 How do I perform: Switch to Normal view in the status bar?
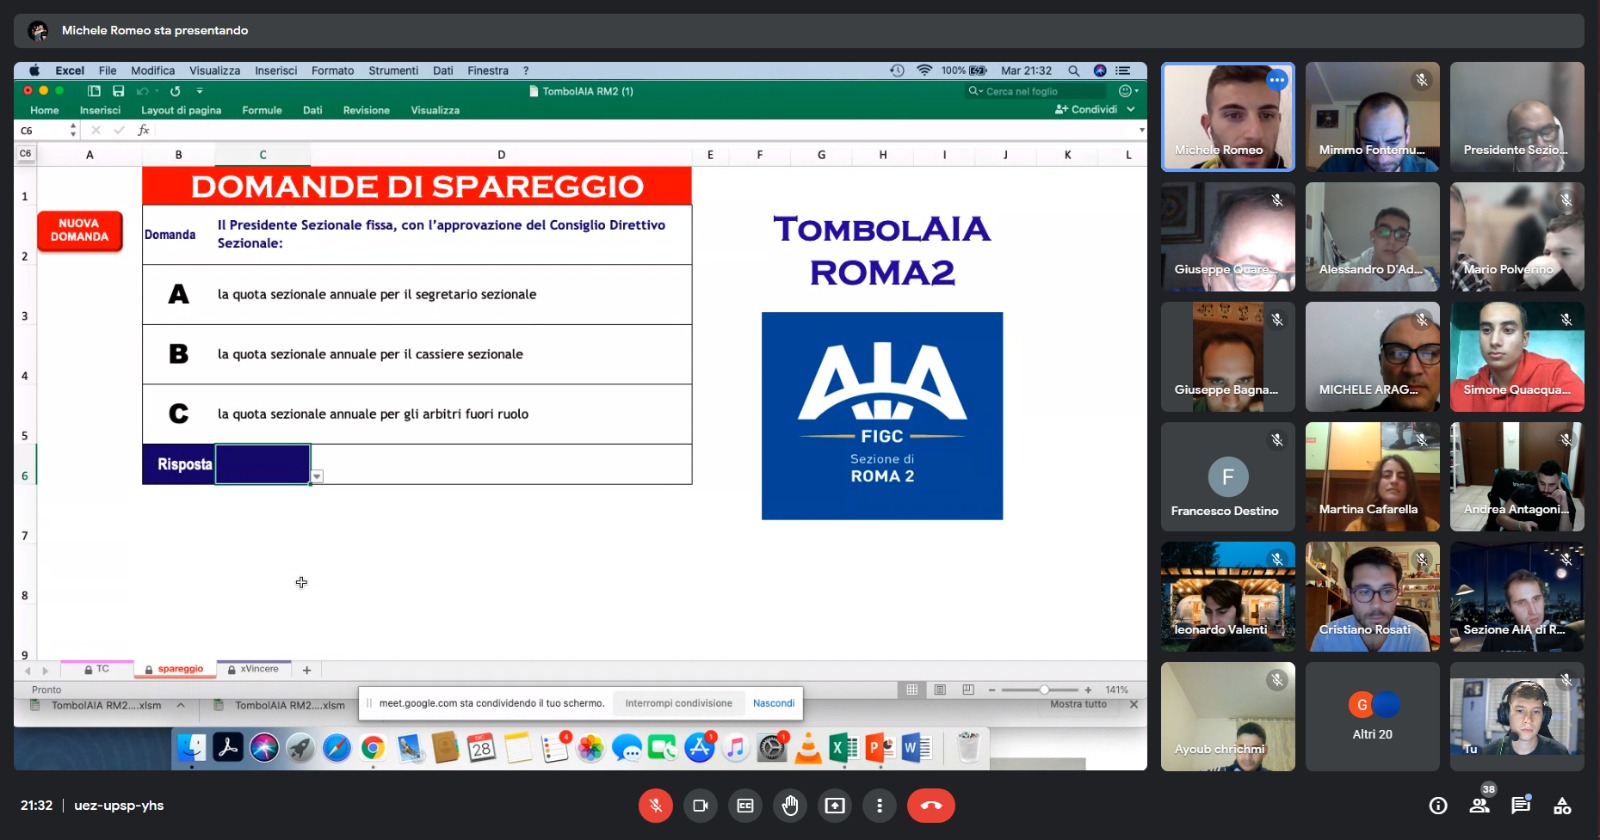(x=912, y=690)
